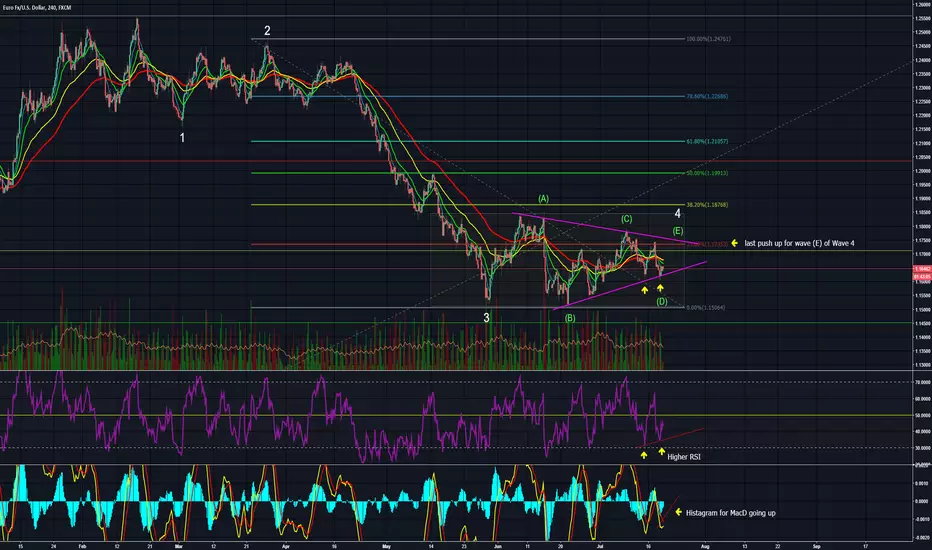This screenshot has width=932, height=550.
Task: Click the 70.0000 RSI scale label
Action: point(923,382)
